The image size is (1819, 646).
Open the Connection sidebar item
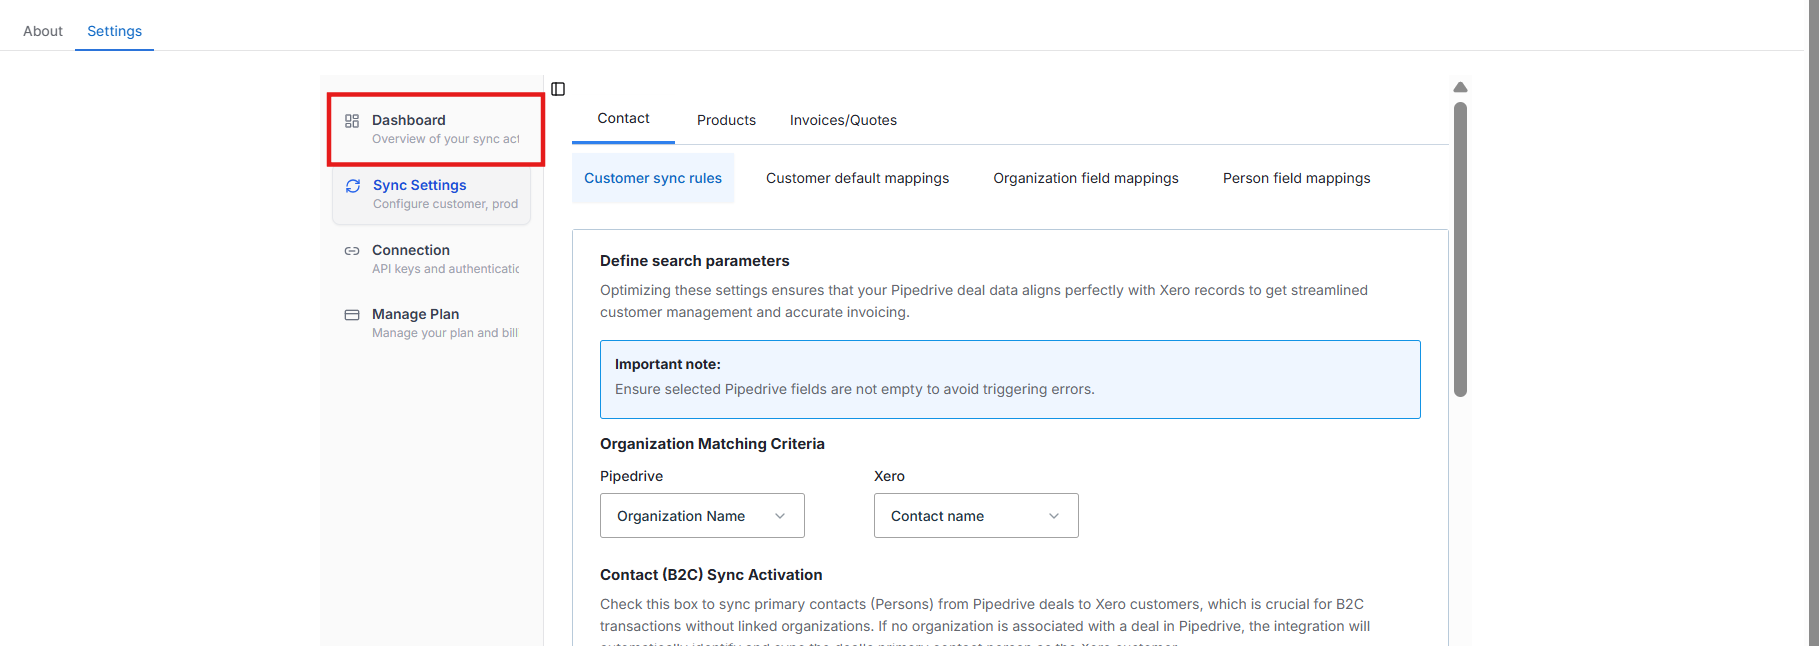[x=431, y=259]
